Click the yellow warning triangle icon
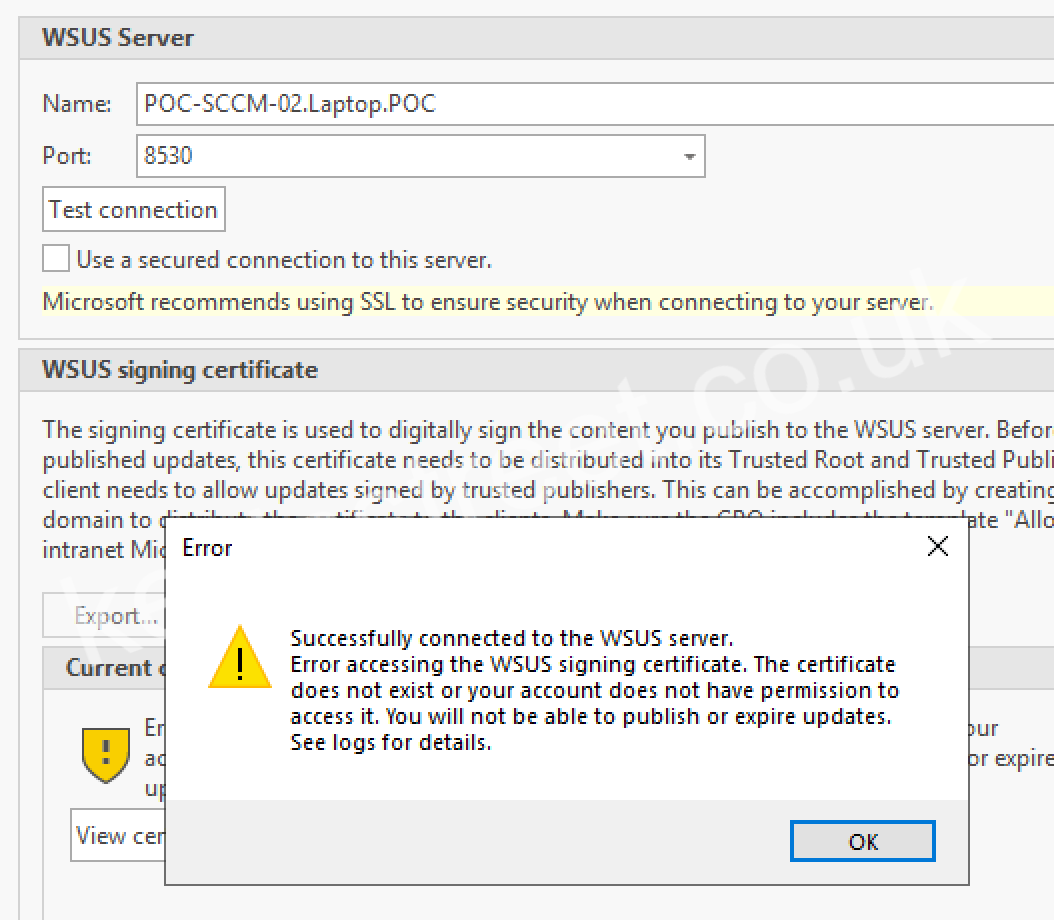The width and height of the screenshot is (1054, 920). [239, 657]
